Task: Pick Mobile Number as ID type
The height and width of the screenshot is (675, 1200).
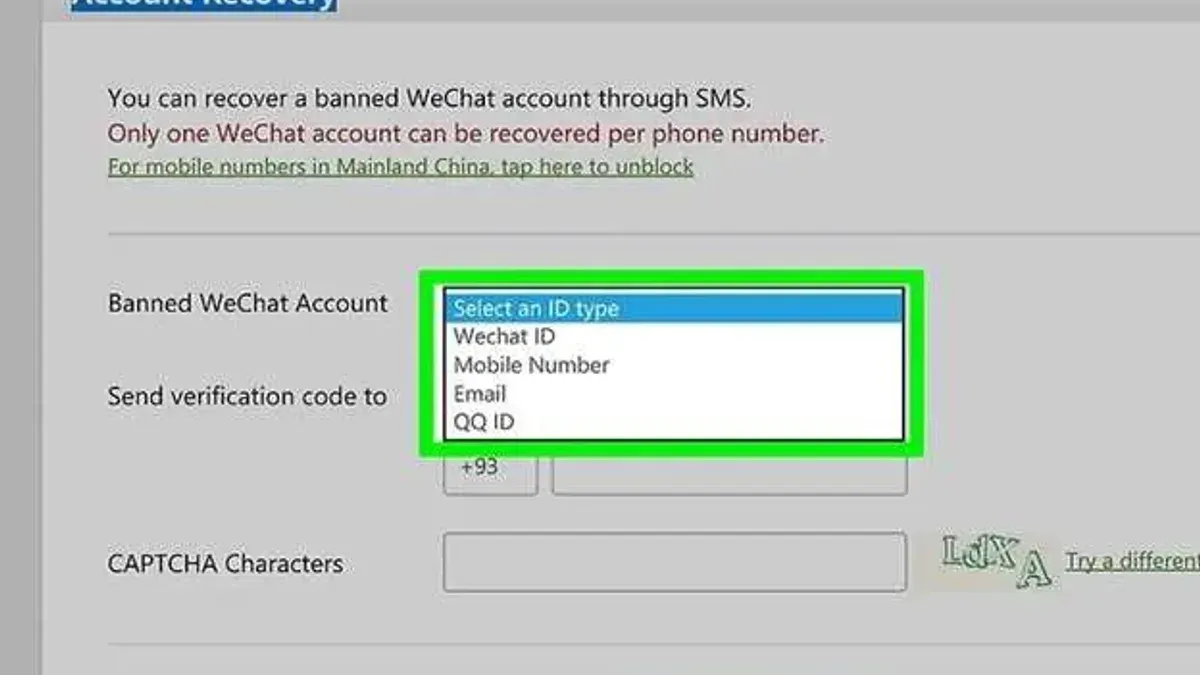Action: coord(674,365)
